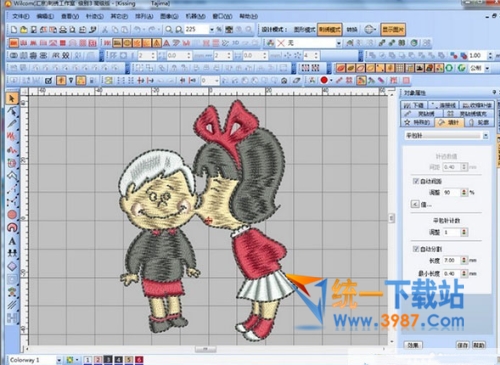Click the New document icon

coord(14,30)
